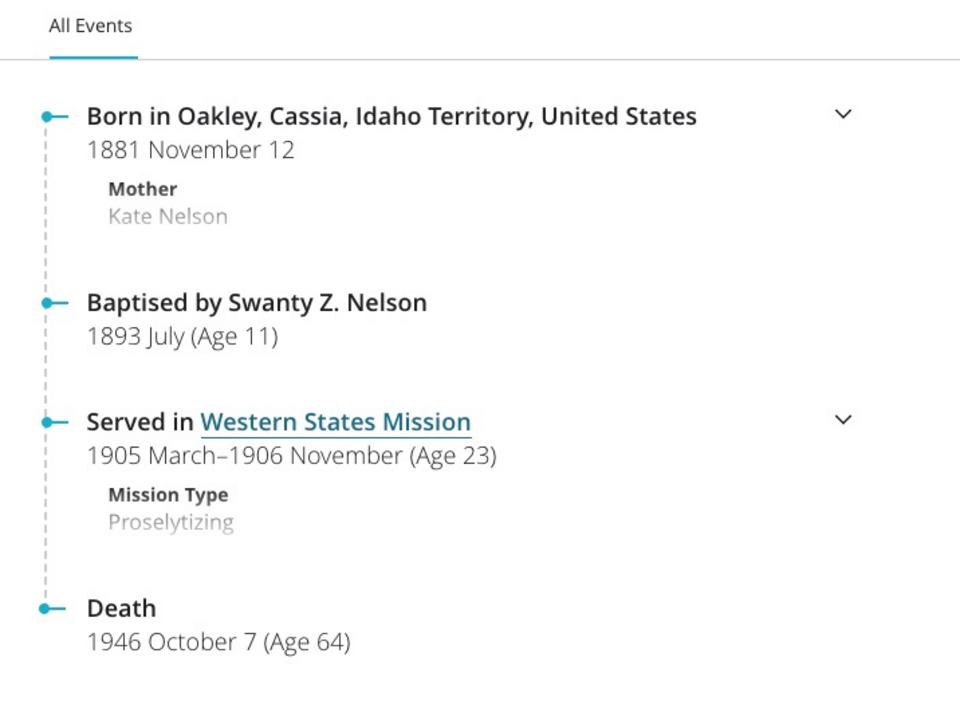Open the All Events tab

click(x=91, y=26)
